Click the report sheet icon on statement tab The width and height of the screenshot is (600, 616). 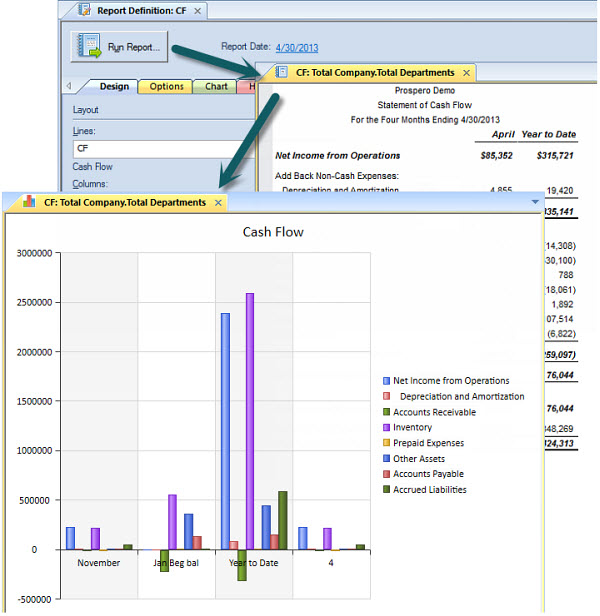281,73
